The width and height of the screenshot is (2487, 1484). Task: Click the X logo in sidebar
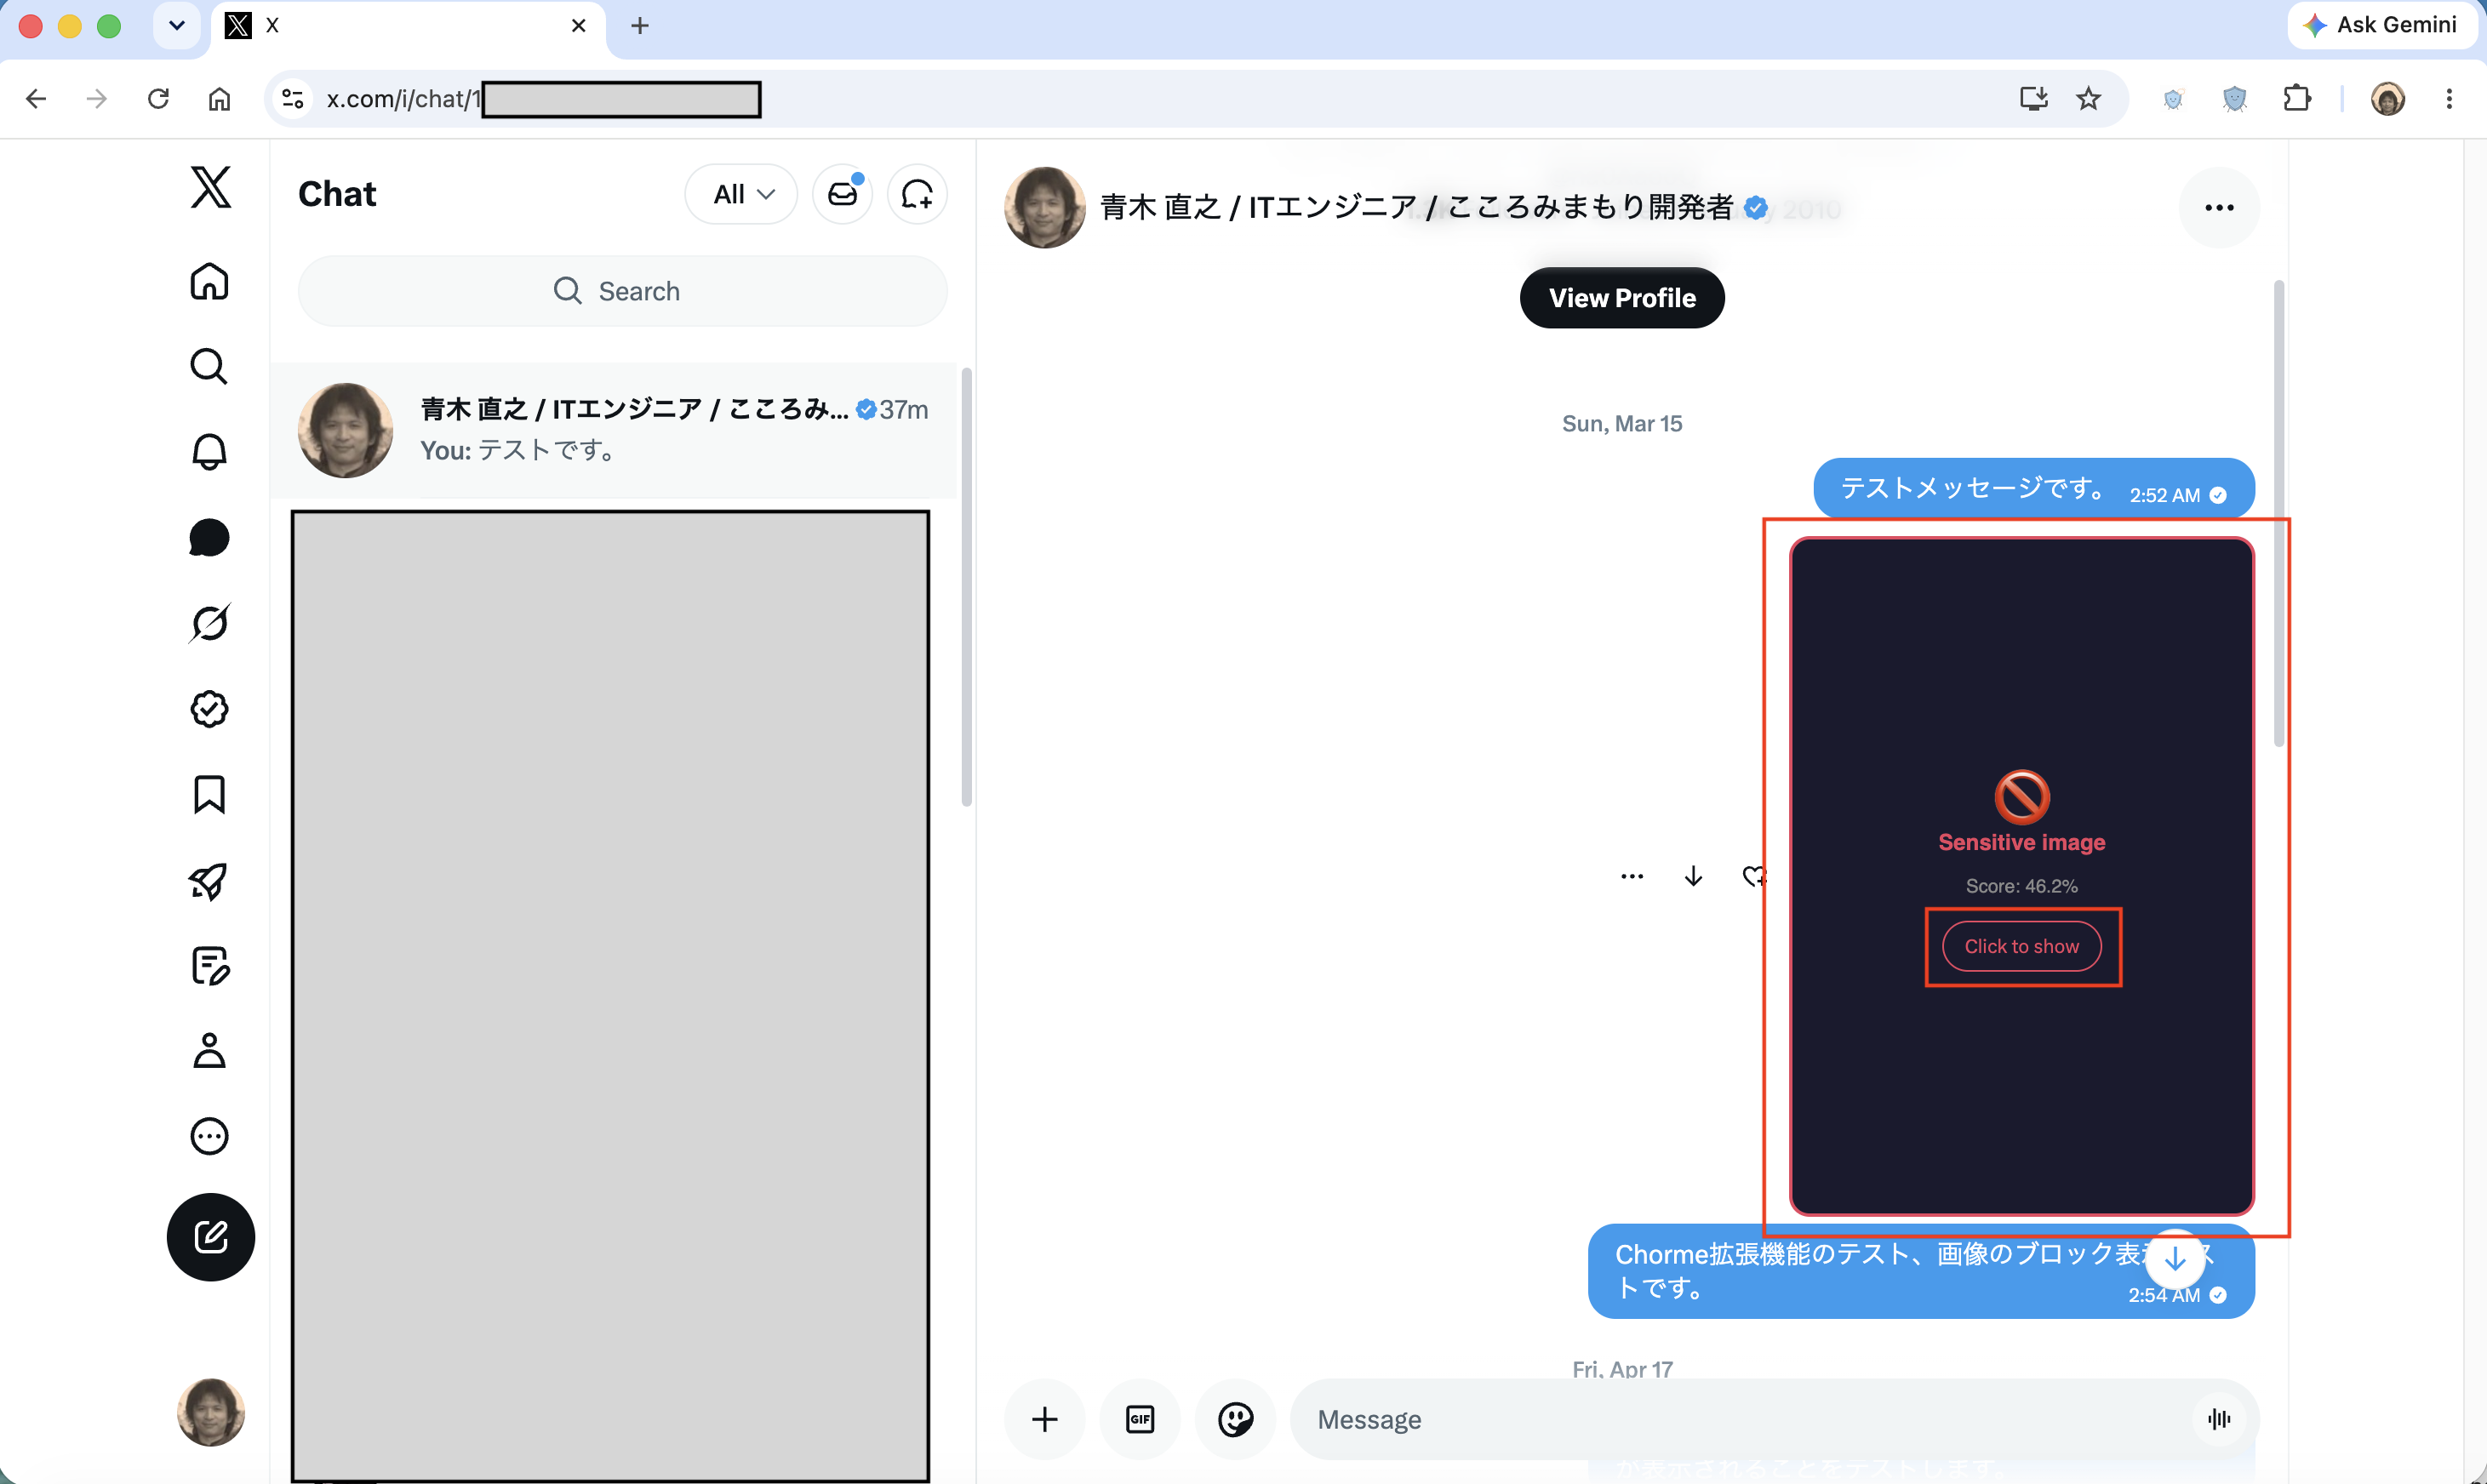(x=210, y=188)
